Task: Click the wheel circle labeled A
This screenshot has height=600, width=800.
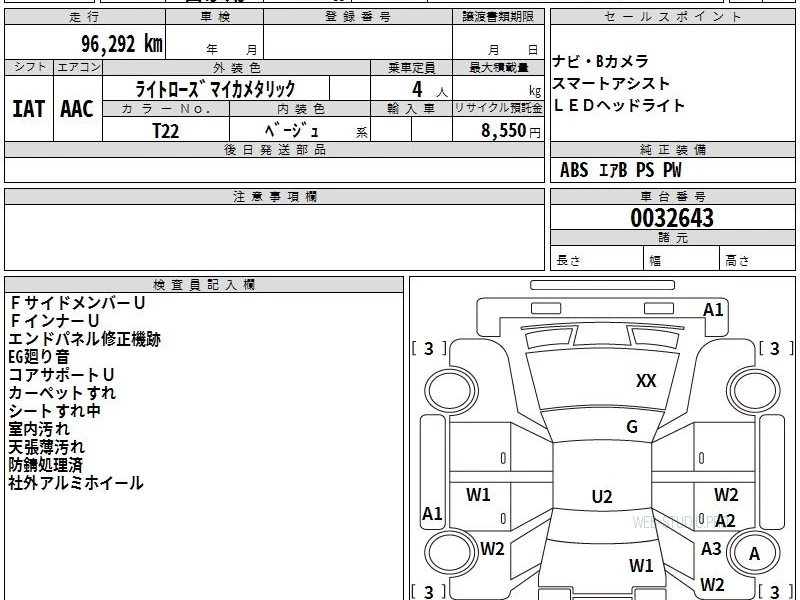Action: coord(754,553)
